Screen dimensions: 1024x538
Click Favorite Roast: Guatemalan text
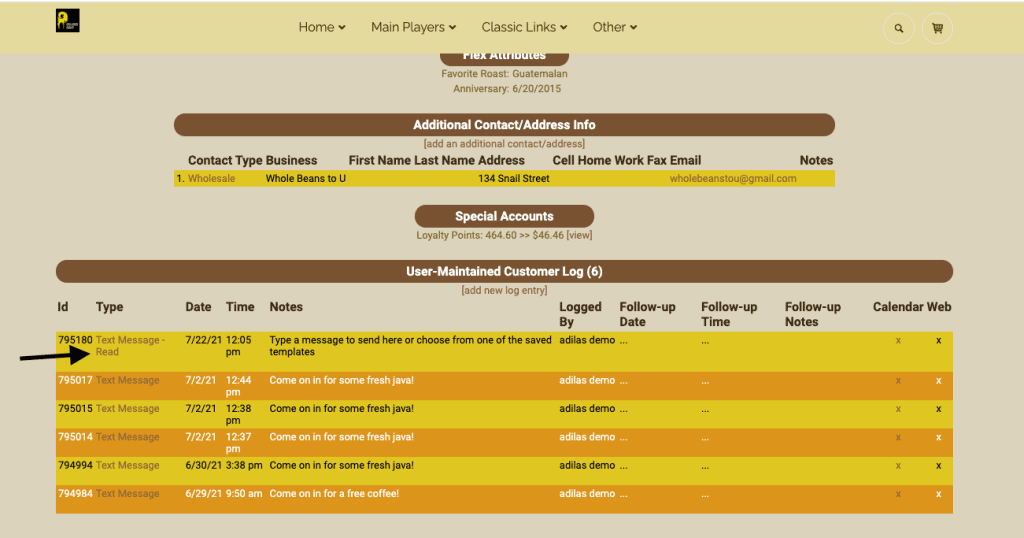[x=504, y=74]
